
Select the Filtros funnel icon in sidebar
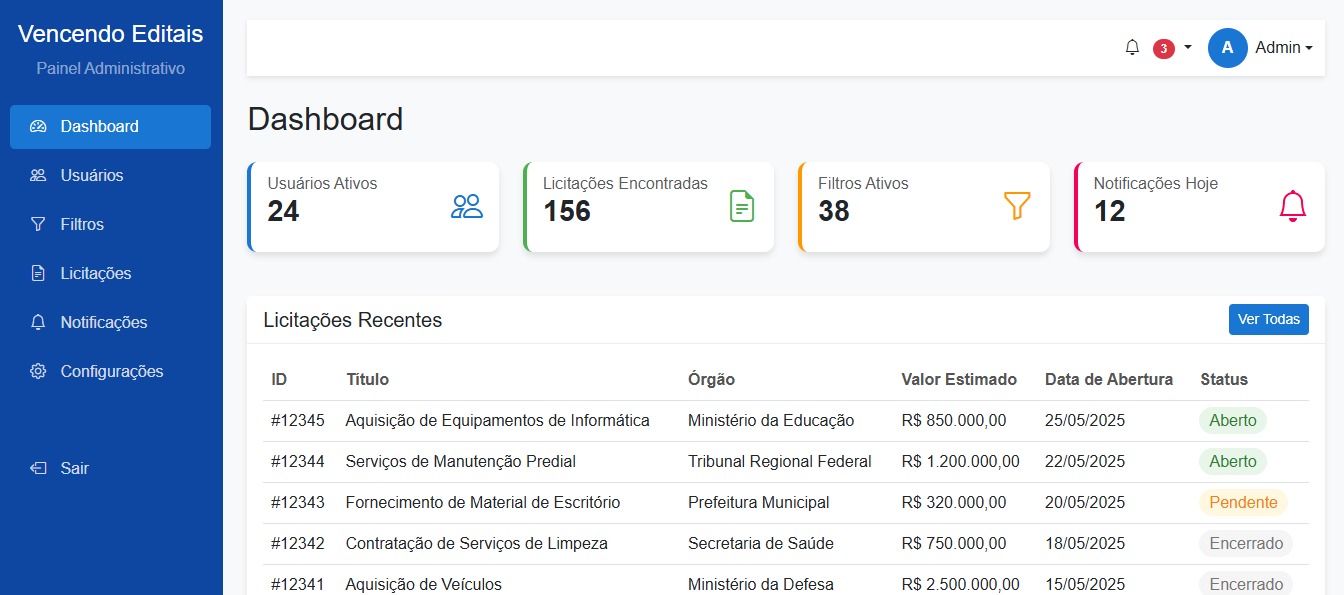tap(37, 224)
